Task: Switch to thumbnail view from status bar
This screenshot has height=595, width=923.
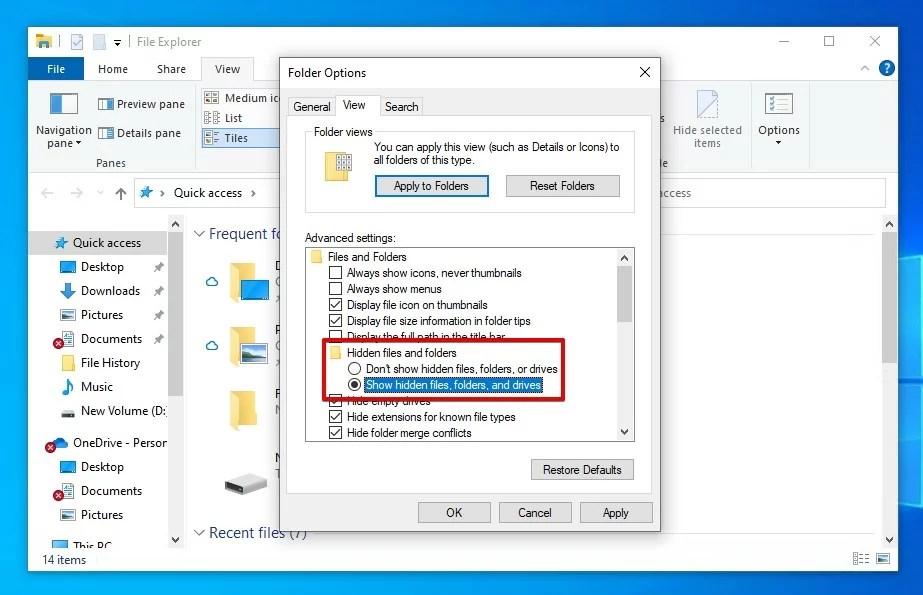Action: (883, 558)
